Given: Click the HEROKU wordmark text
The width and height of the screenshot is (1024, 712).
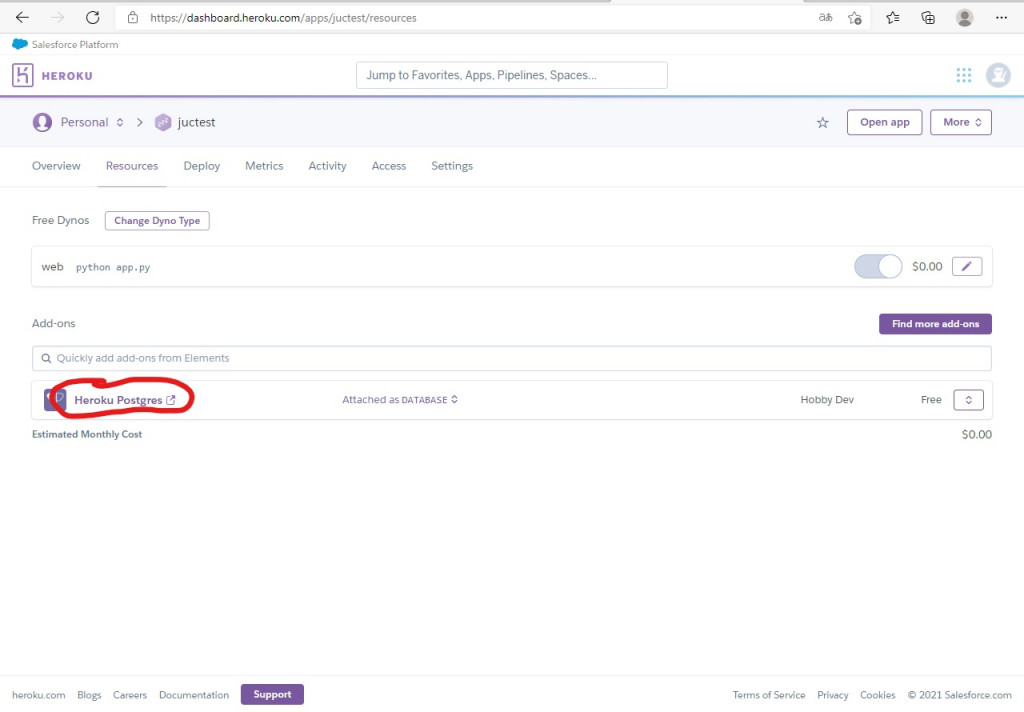Looking at the screenshot, I should tap(67, 76).
